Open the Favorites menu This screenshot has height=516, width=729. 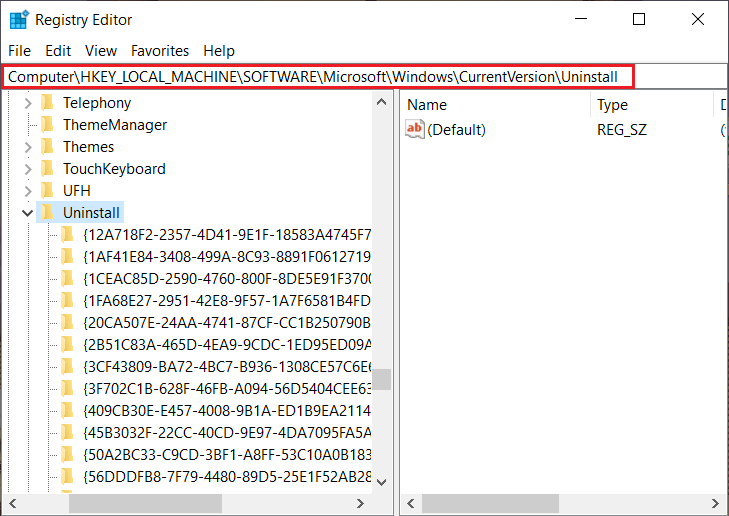pos(160,51)
